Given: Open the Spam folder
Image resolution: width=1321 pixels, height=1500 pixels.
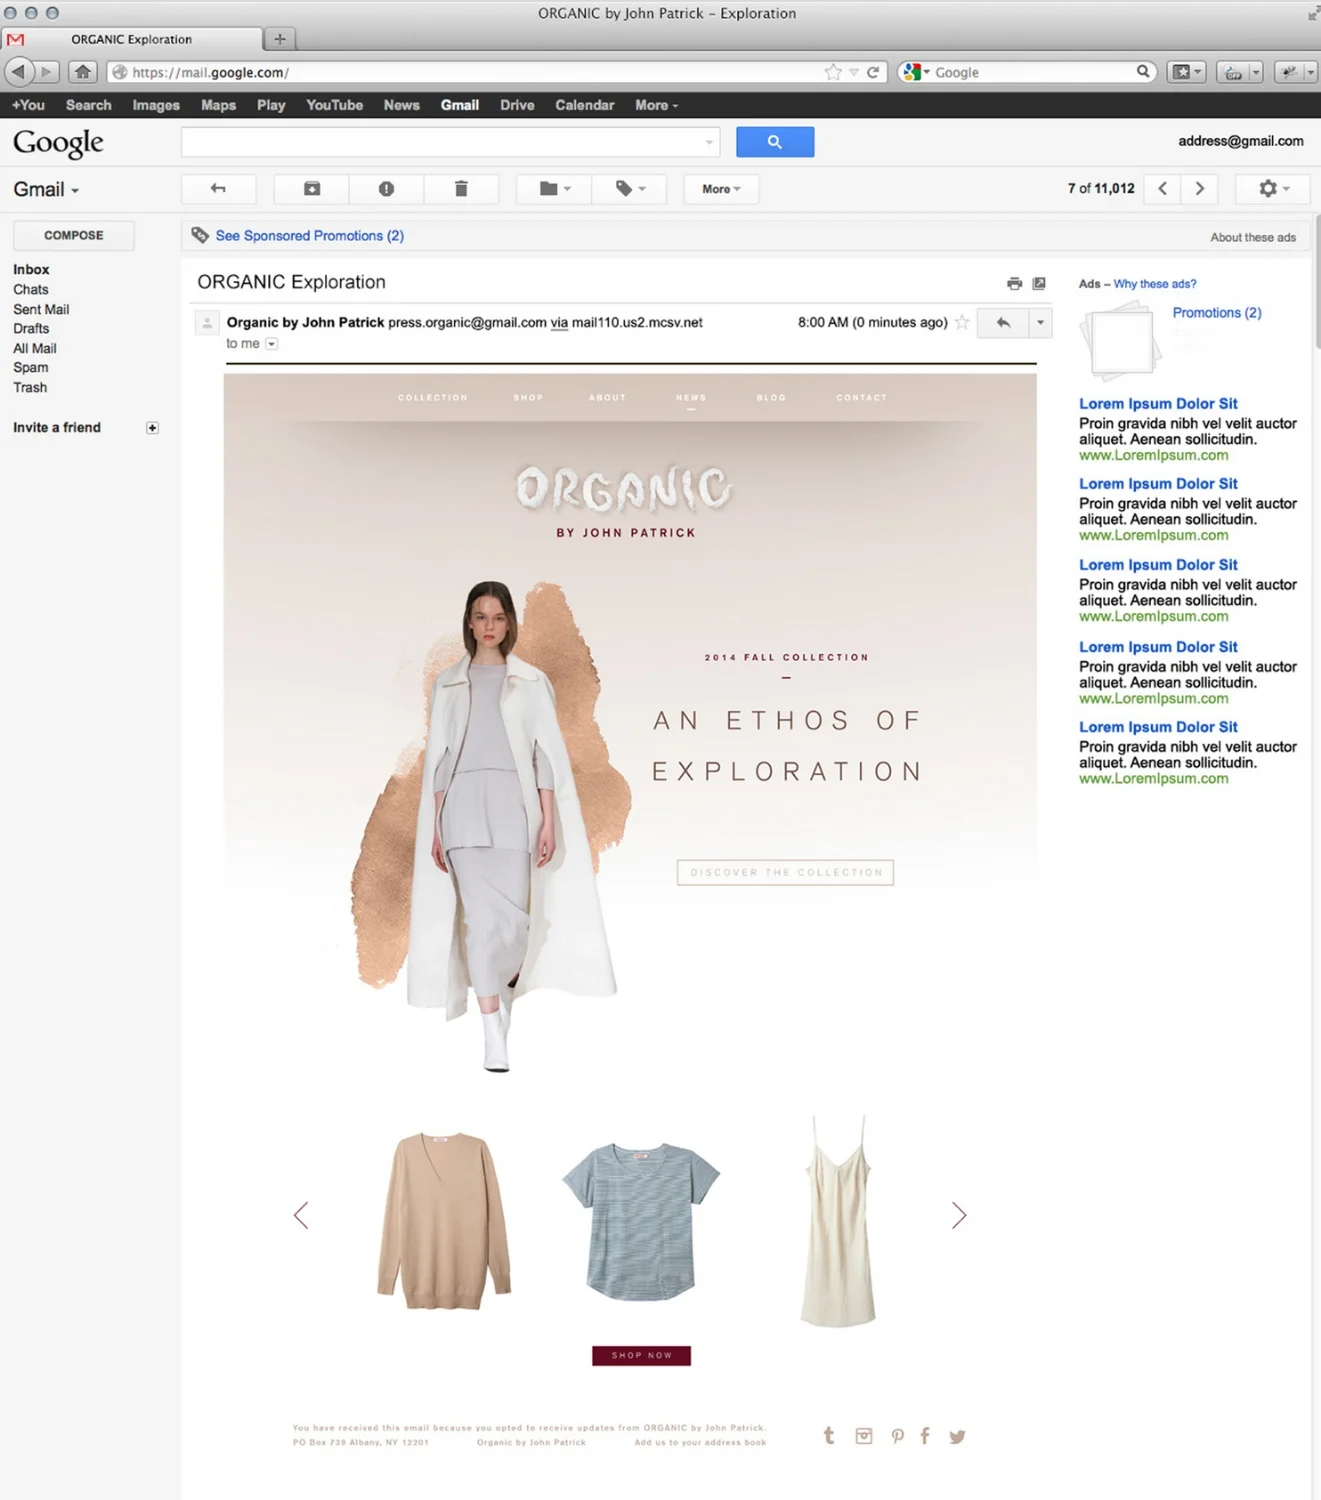Looking at the screenshot, I should tap(30, 368).
